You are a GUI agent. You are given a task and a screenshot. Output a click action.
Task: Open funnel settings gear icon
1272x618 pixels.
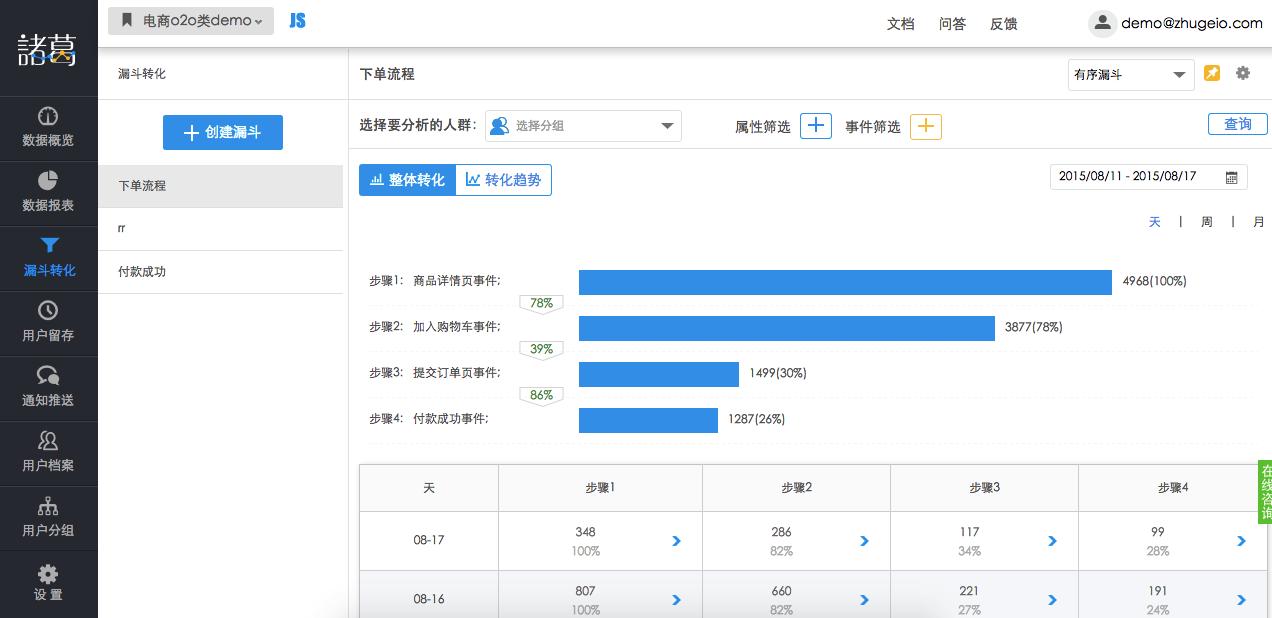1243,74
